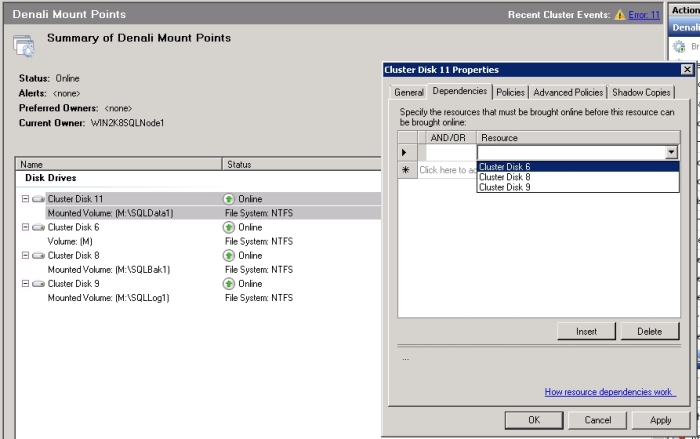Pick Cluster Disk 9 in the resource list
700x439 pixels.
tap(505, 187)
